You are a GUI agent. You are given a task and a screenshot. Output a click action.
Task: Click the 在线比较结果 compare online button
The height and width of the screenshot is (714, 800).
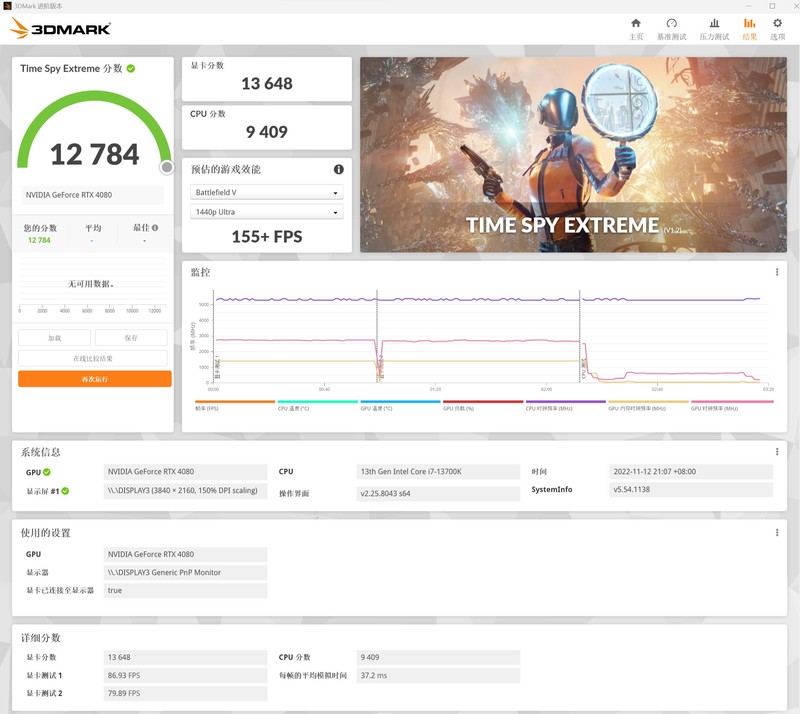pyautogui.click(x=95, y=359)
